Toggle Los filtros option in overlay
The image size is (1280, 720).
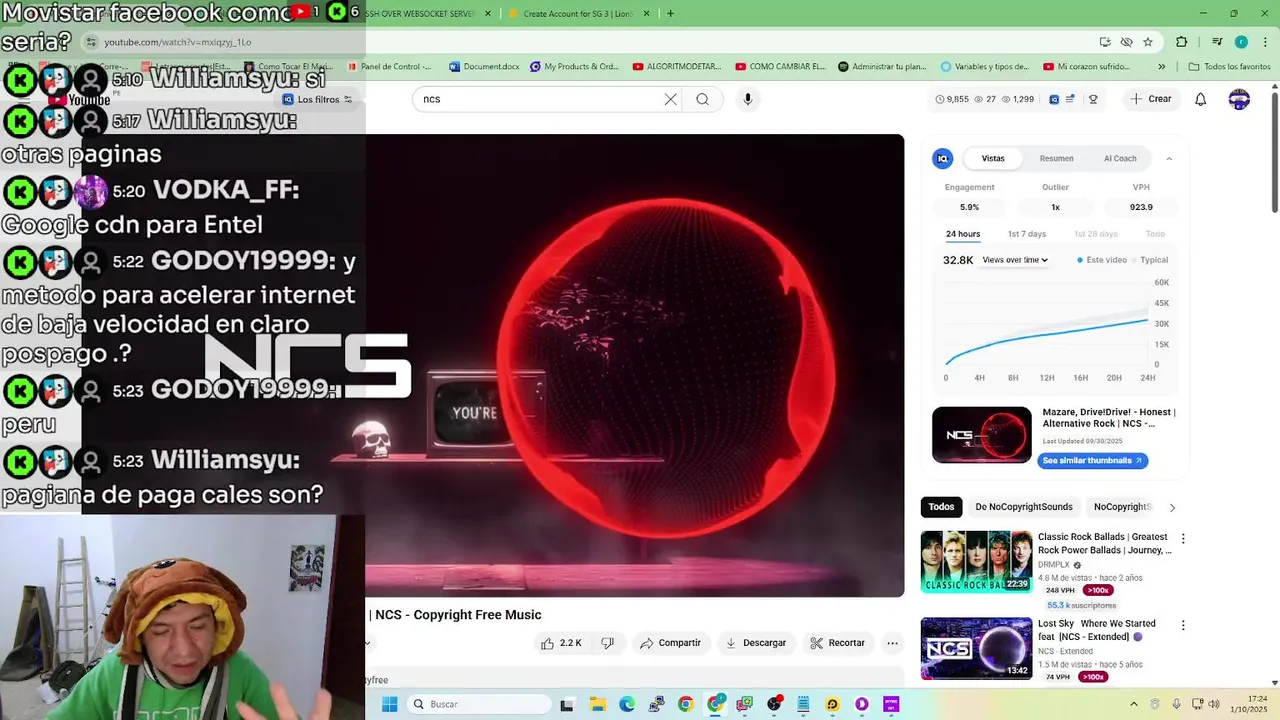tap(317, 99)
